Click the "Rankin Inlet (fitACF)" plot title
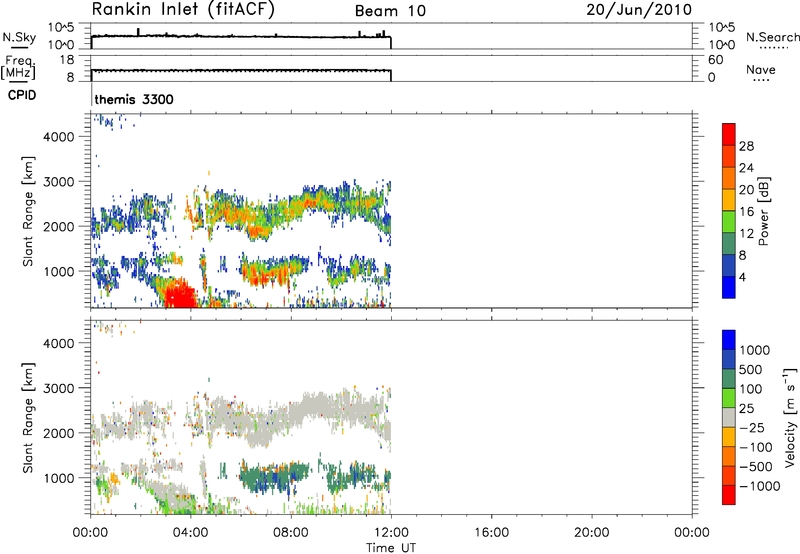The height and width of the screenshot is (554, 800). (183, 10)
